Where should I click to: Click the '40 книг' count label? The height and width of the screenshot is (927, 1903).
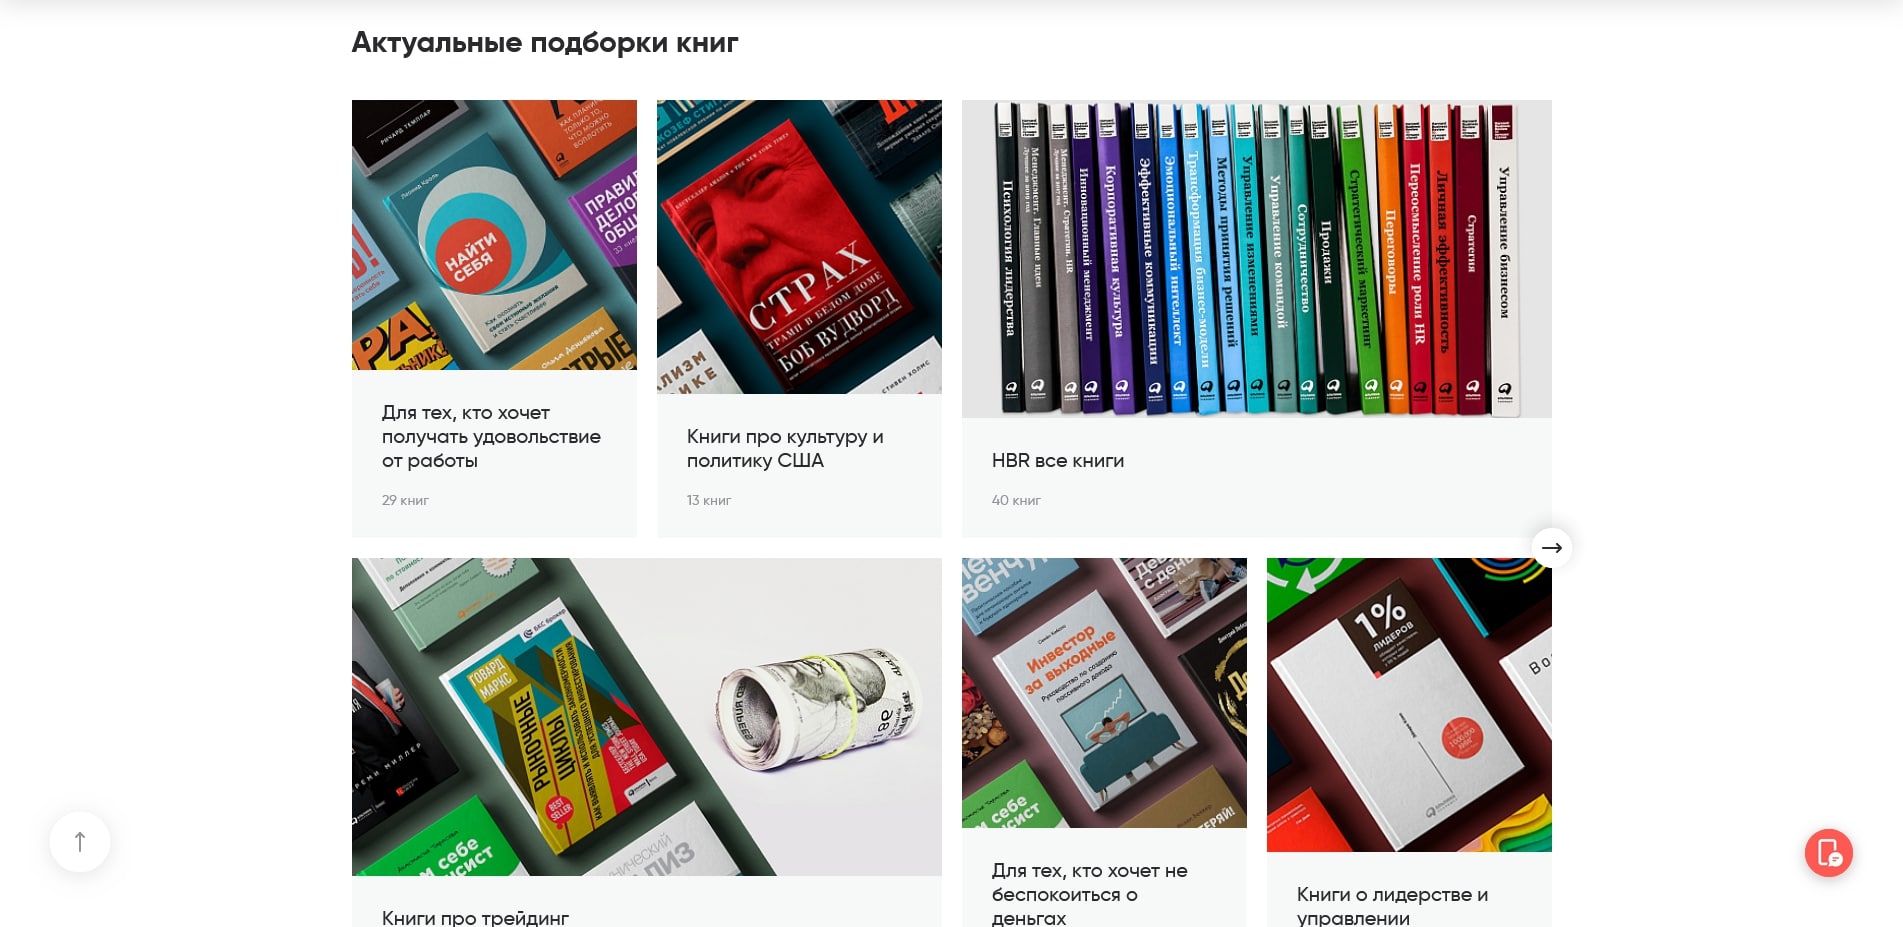coord(1016,500)
